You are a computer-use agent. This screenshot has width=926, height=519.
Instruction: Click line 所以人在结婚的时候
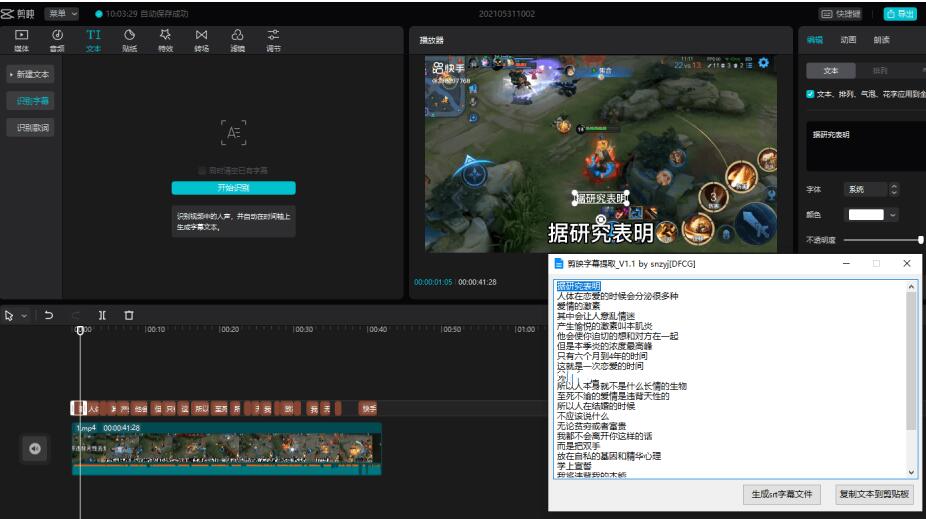pyautogui.click(x=596, y=406)
